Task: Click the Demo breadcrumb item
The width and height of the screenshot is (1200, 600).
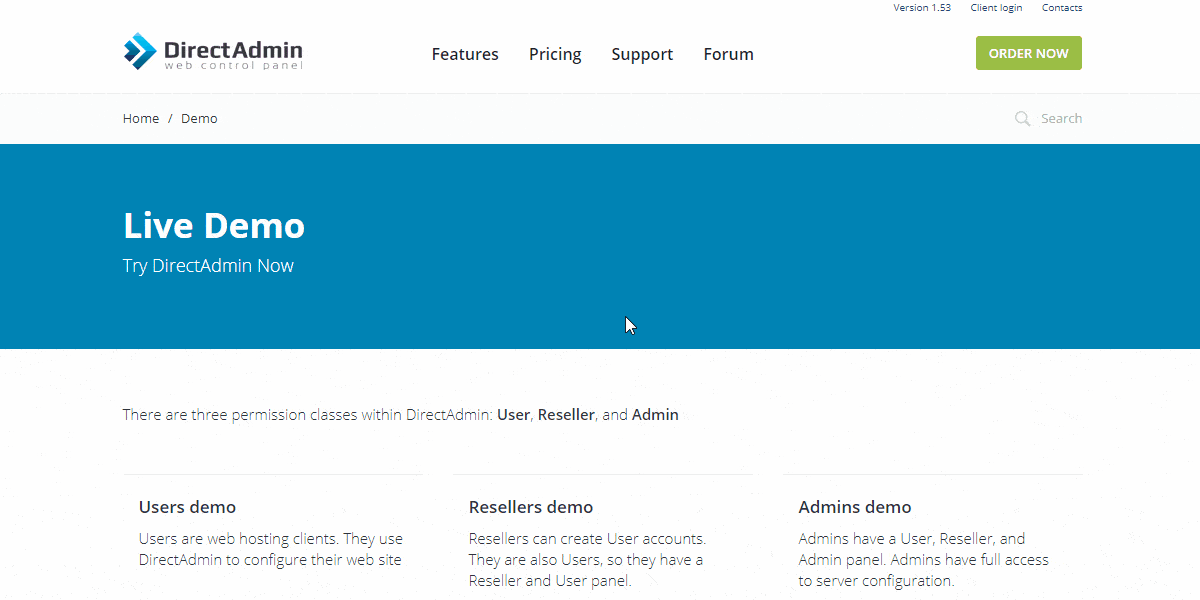Action: tap(199, 118)
